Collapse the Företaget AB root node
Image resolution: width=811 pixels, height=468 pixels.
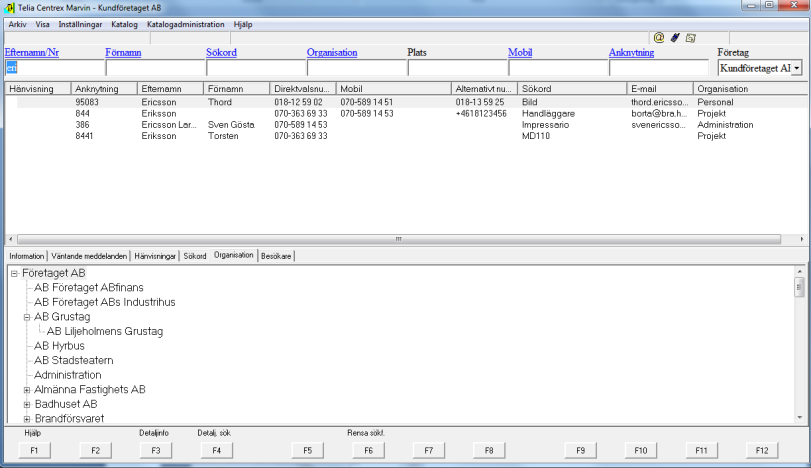click(x=14, y=274)
